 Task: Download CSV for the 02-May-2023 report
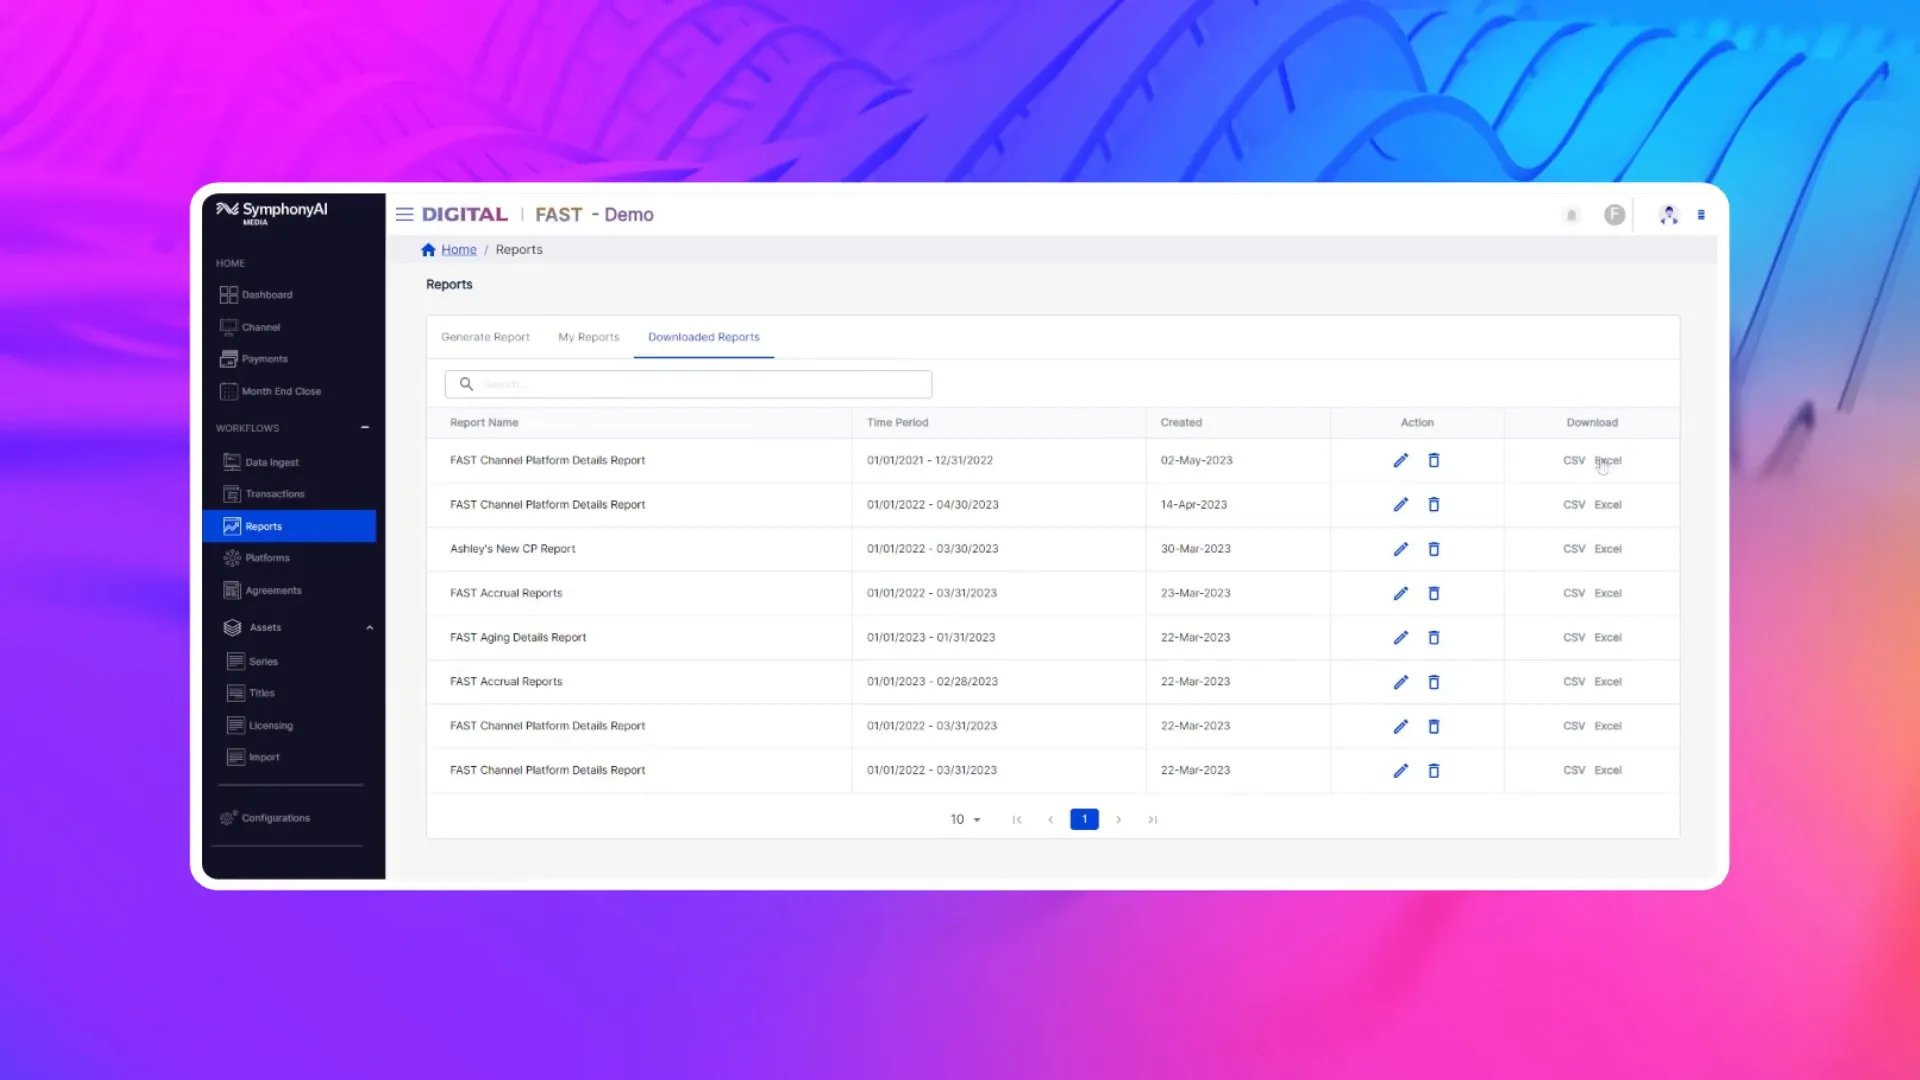tap(1574, 461)
